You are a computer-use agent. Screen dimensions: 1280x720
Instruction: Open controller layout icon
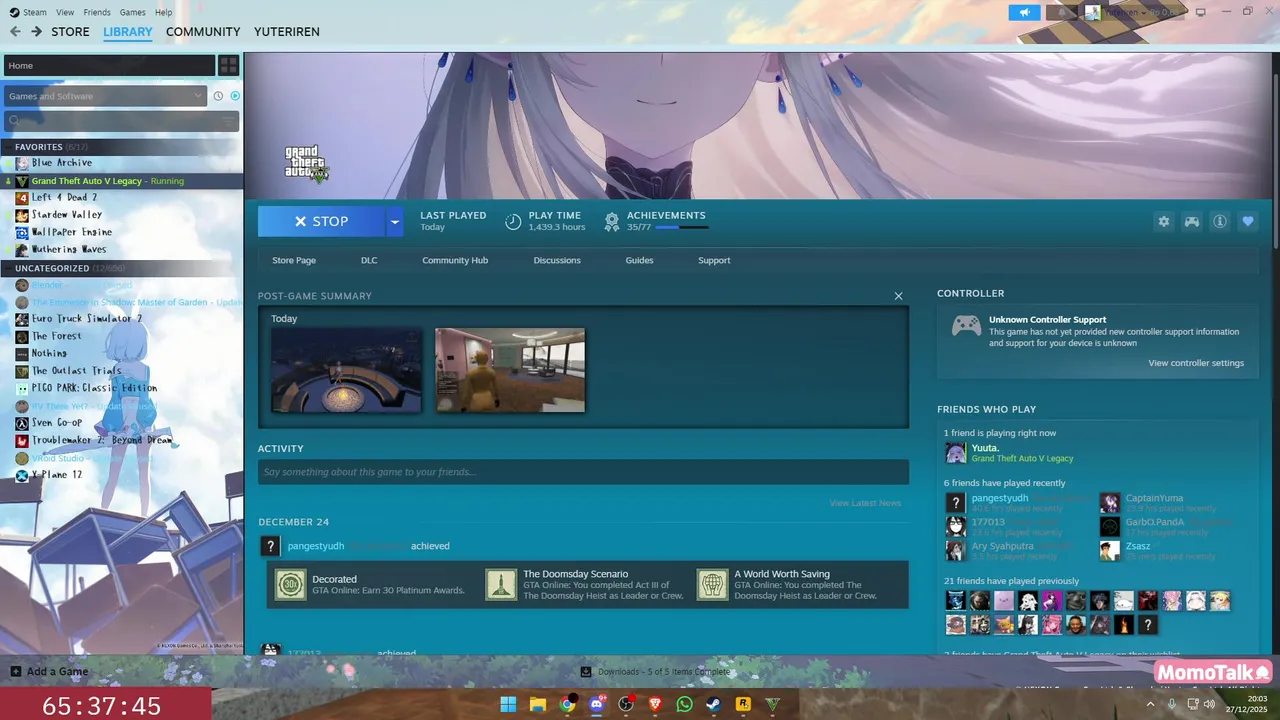[1191, 222]
